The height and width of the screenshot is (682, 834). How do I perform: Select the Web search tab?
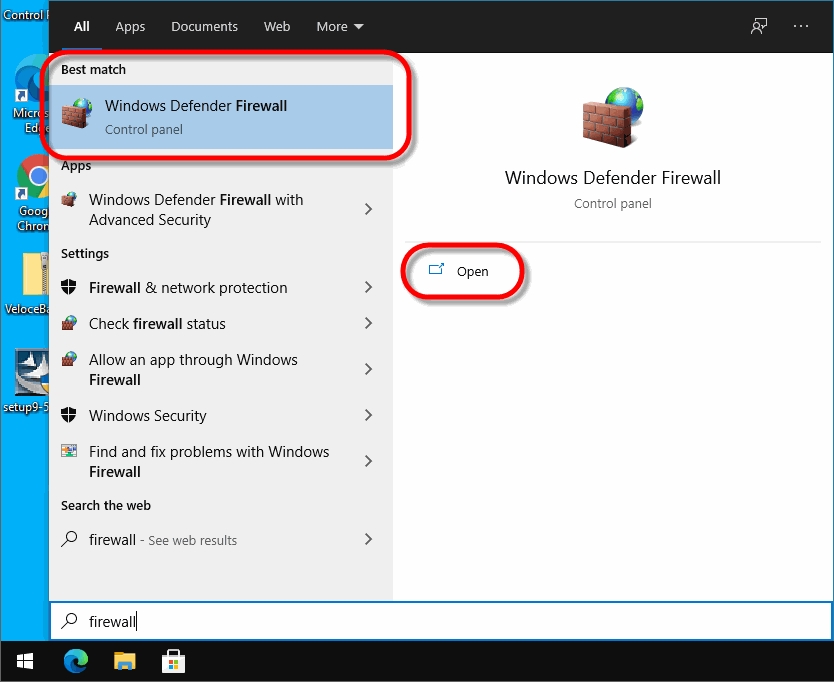click(277, 27)
